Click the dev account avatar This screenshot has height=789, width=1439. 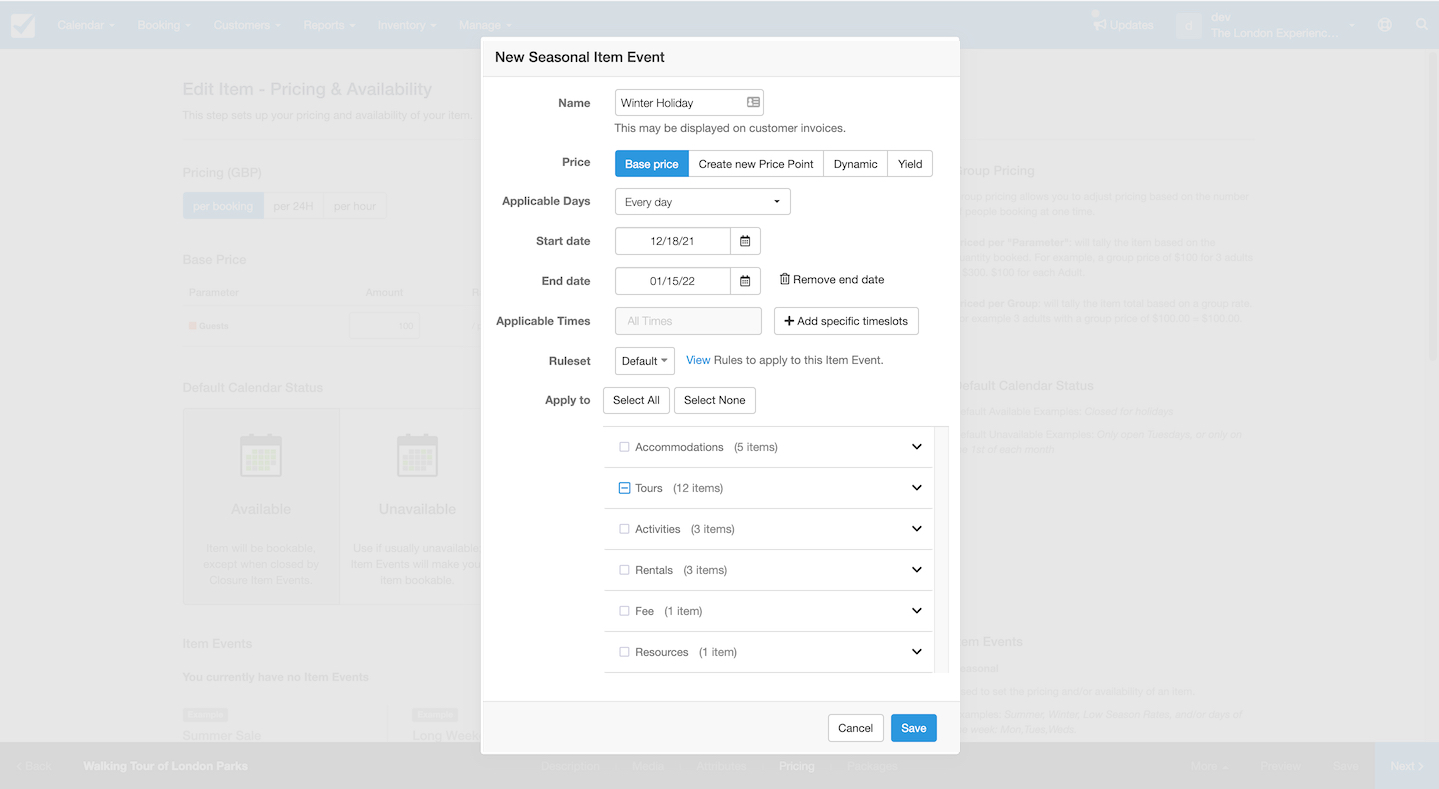[1189, 25]
